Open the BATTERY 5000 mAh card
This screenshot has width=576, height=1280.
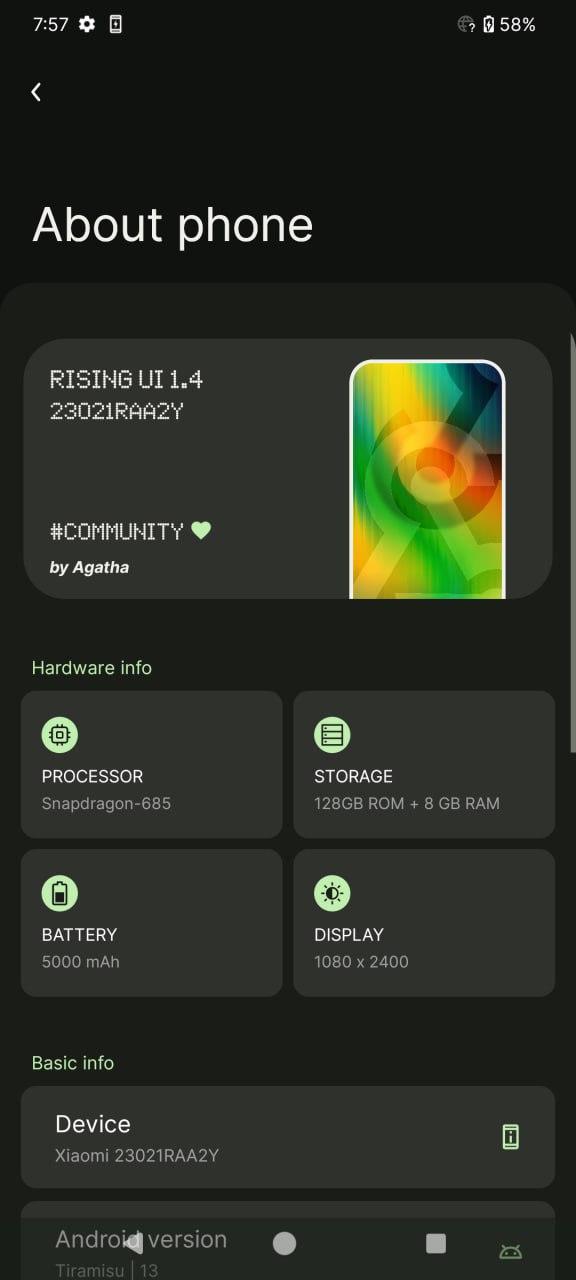pyautogui.click(x=152, y=923)
